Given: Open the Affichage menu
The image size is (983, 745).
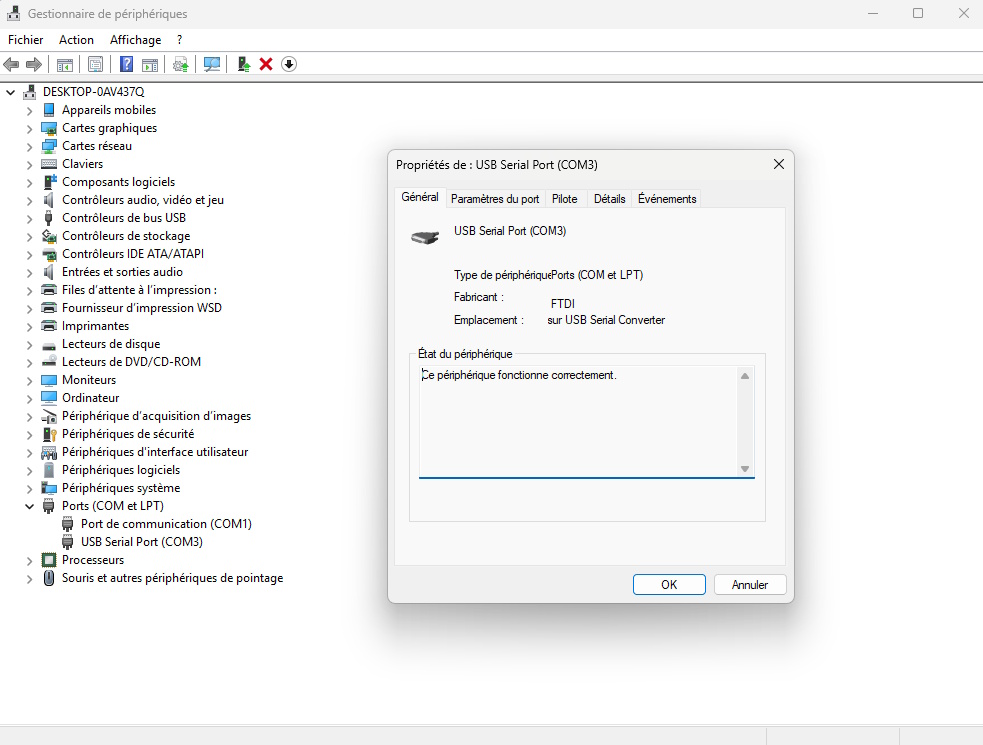Looking at the screenshot, I should click(135, 40).
